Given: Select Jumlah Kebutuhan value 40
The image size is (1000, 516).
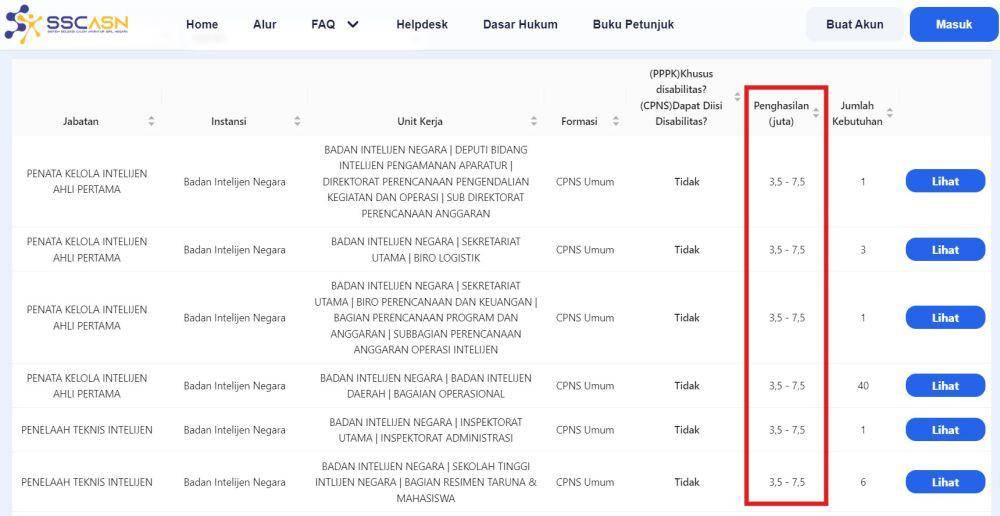Looking at the screenshot, I should point(863,386).
